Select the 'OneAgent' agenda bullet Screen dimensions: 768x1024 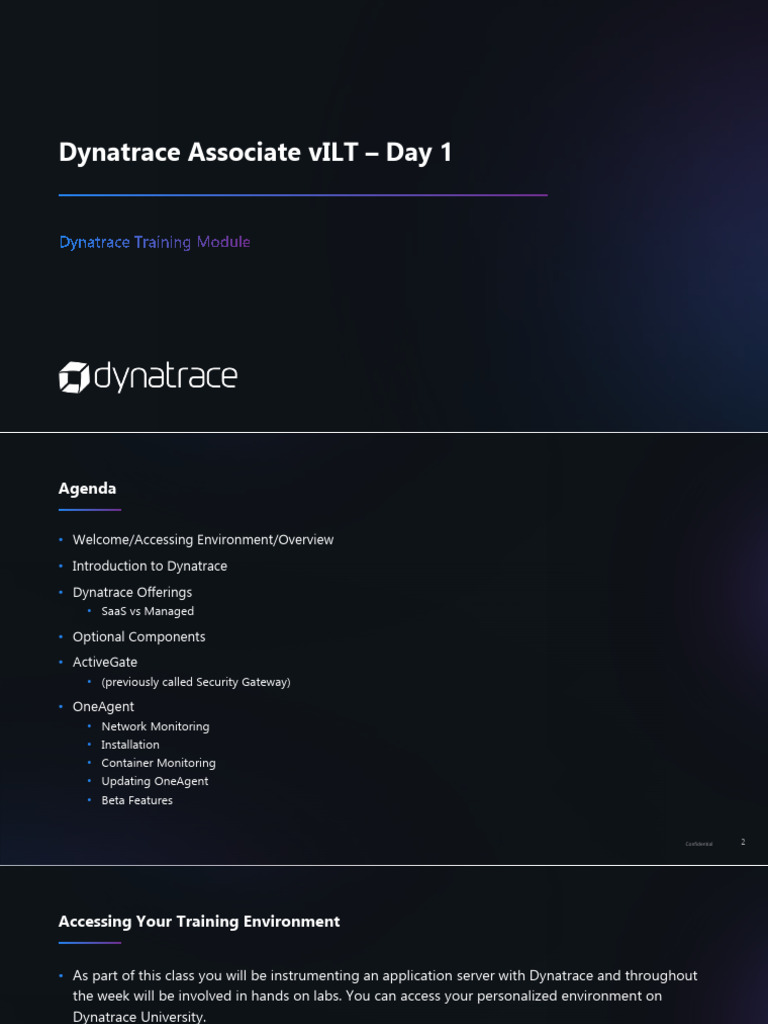tap(103, 707)
